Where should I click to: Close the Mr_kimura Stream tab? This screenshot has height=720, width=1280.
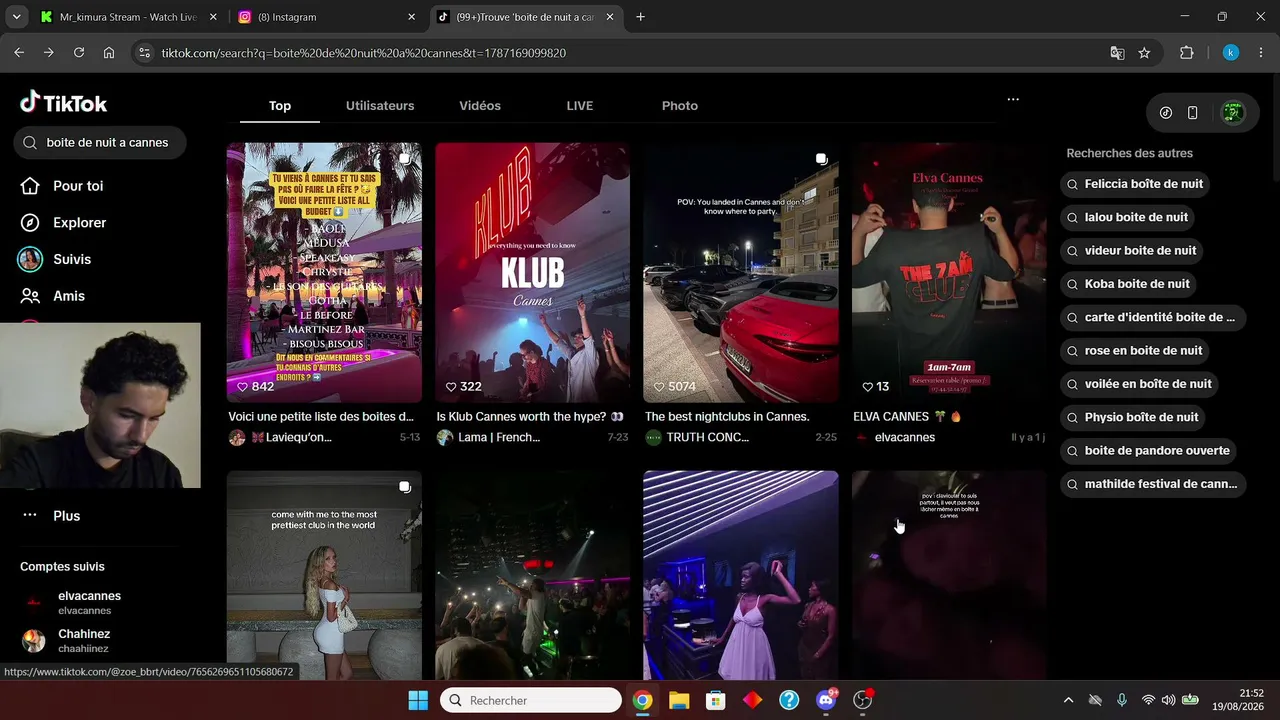coord(213,17)
